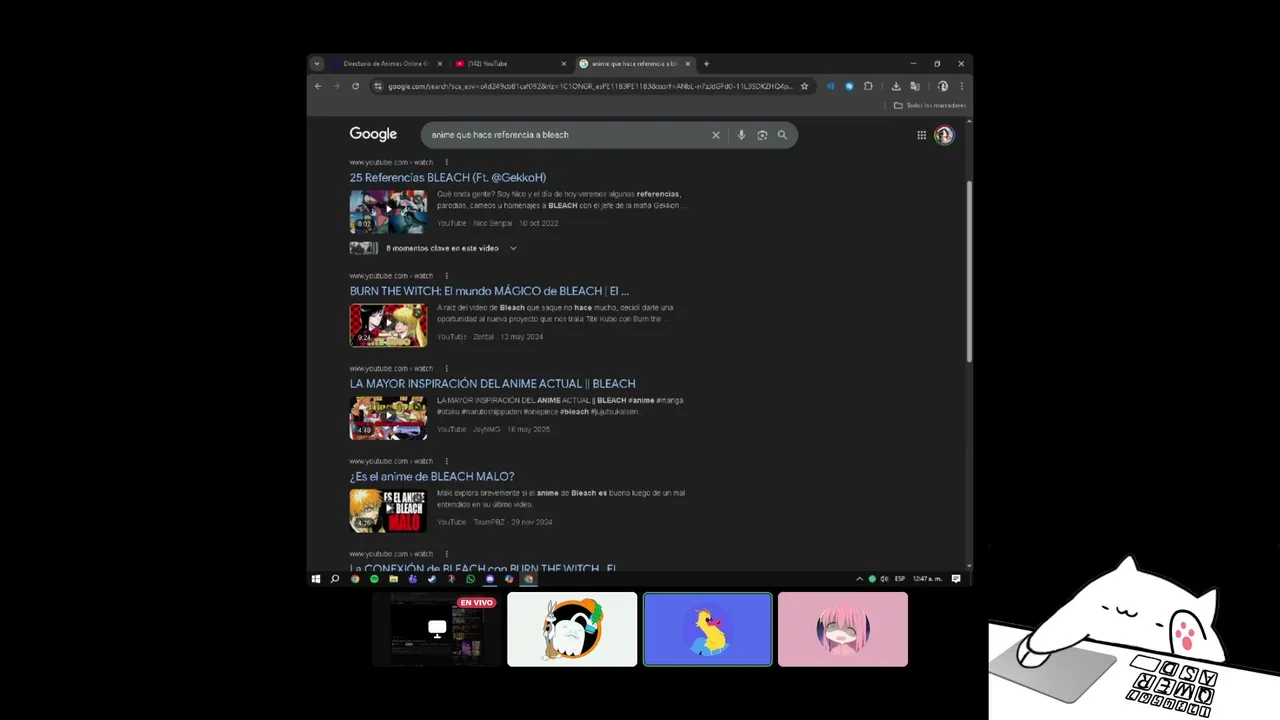Viewport: 1280px width, 720px height.
Task: Select the Bugs Bunny avatar participant tile
Action: coord(572,629)
